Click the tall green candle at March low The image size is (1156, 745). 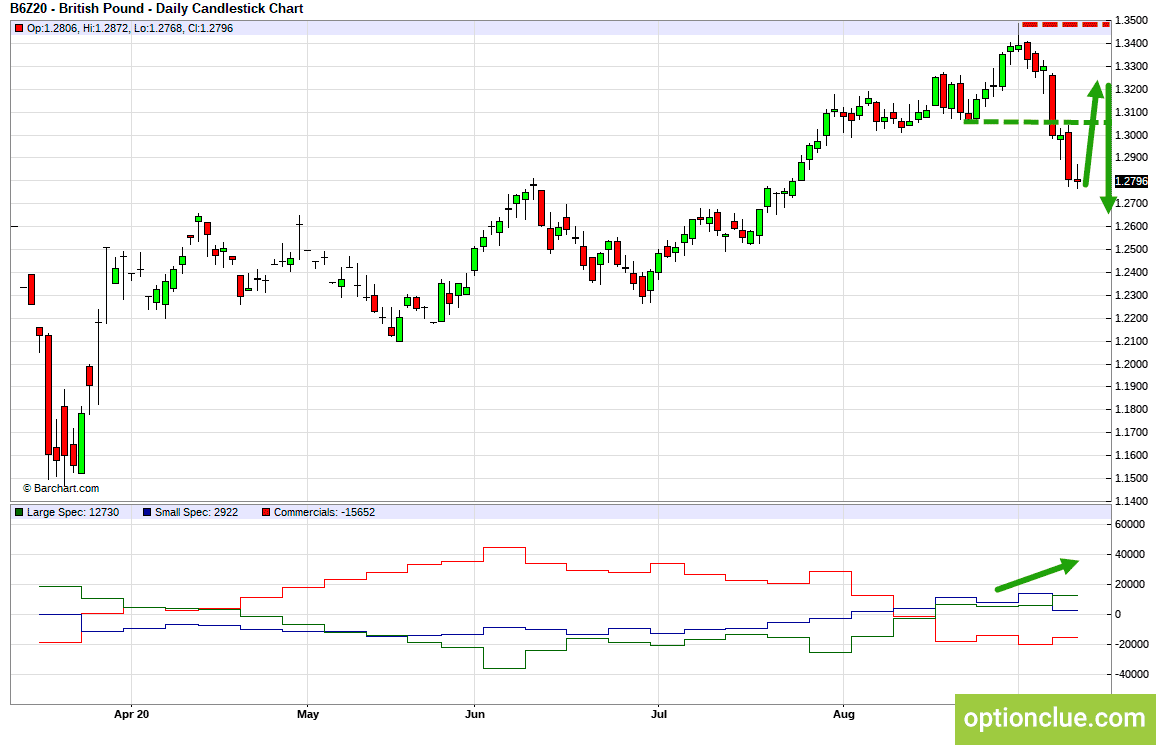click(x=81, y=442)
